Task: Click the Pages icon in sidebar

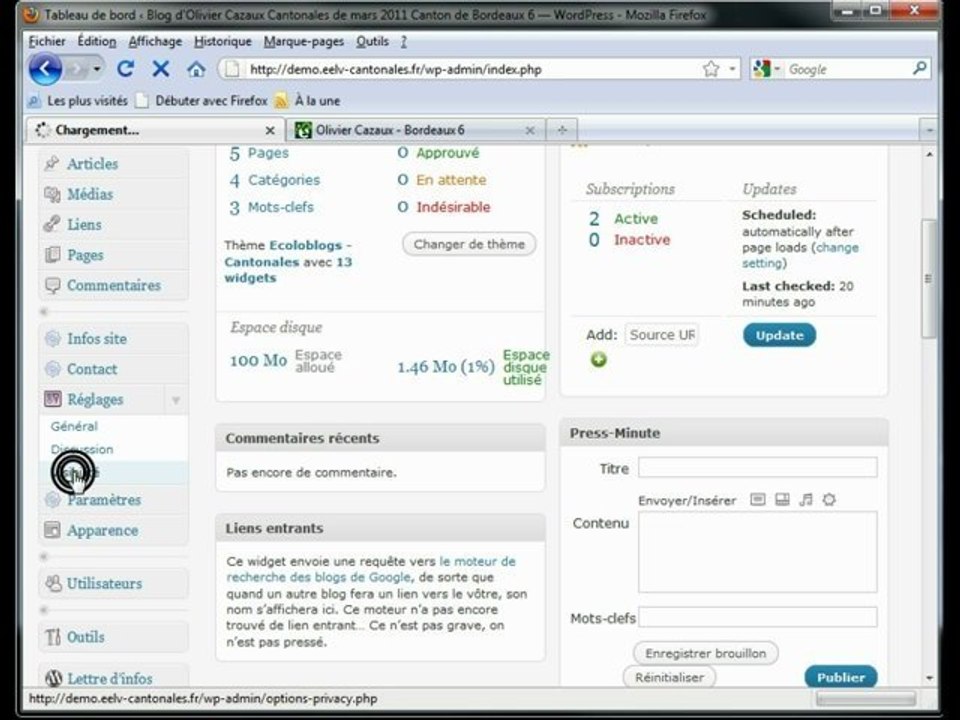Action: pos(53,255)
